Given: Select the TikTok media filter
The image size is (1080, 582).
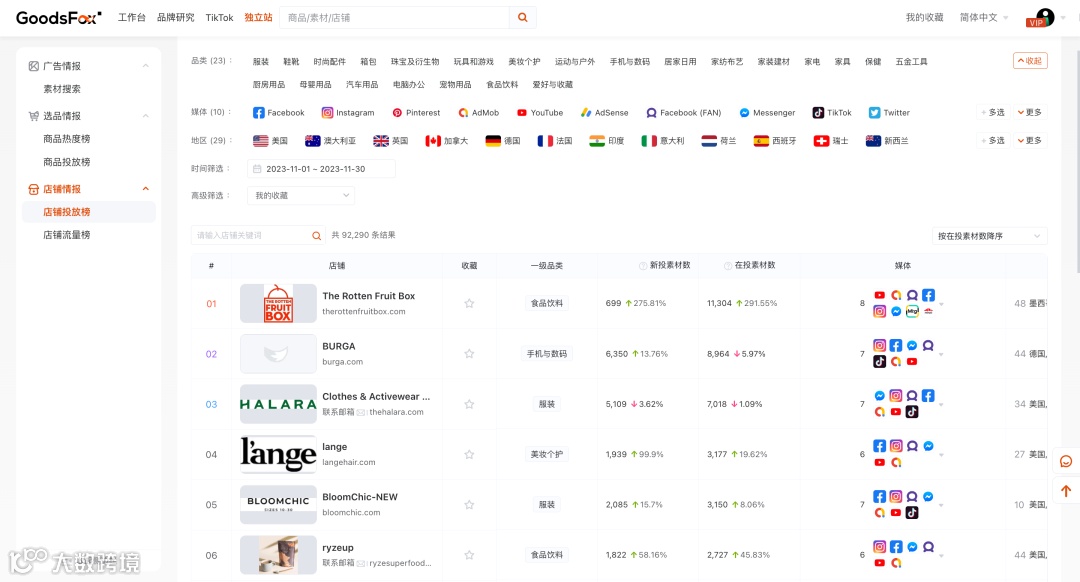Looking at the screenshot, I should (832, 113).
